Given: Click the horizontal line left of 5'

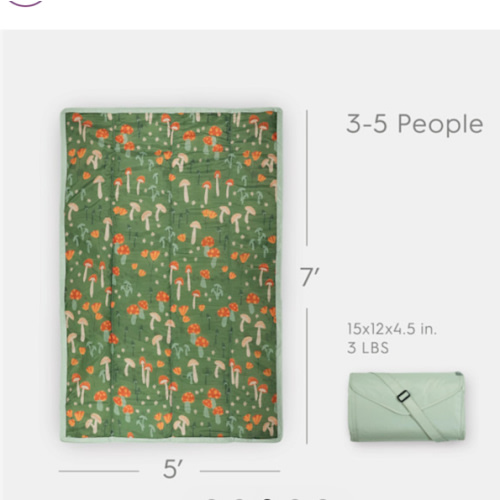Looking at the screenshot, I should (x=99, y=471).
